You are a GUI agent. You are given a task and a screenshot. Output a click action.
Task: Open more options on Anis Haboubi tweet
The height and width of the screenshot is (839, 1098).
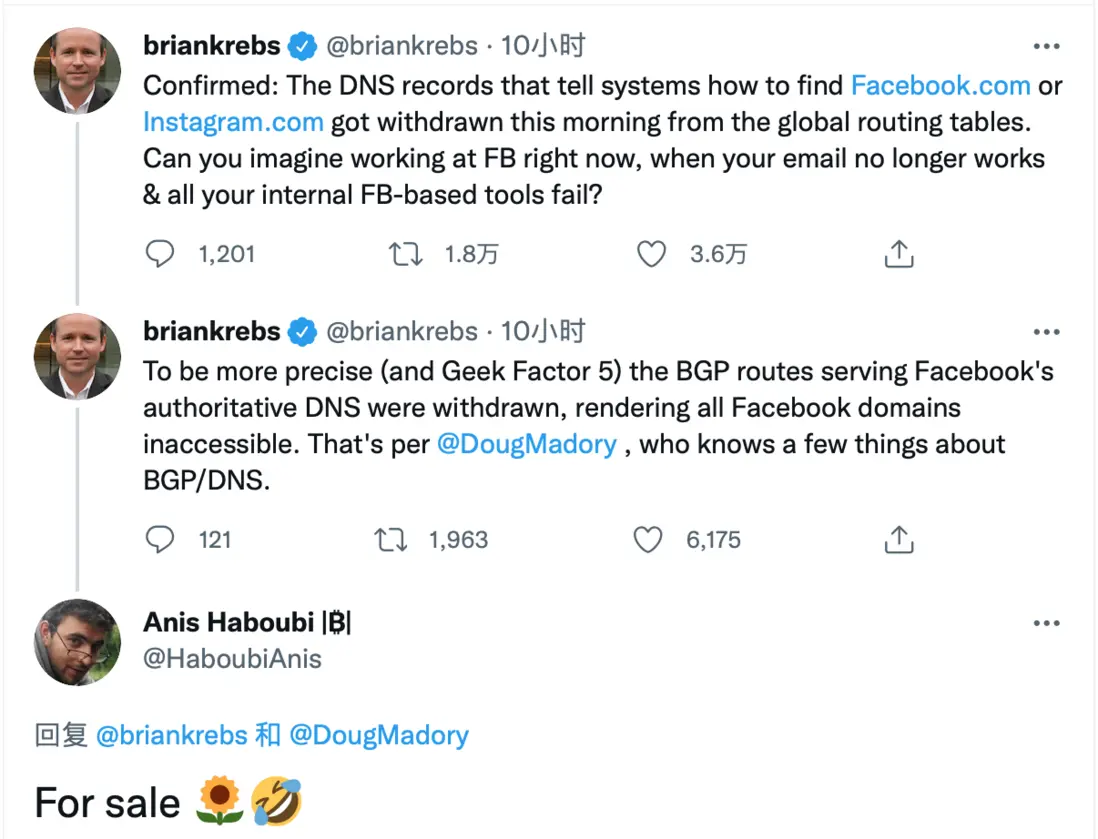(1046, 623)
